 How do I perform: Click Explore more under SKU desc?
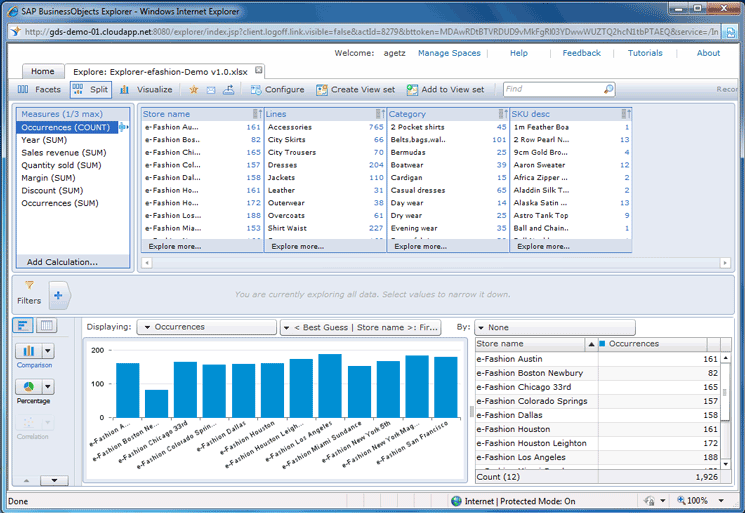point(543,247)
